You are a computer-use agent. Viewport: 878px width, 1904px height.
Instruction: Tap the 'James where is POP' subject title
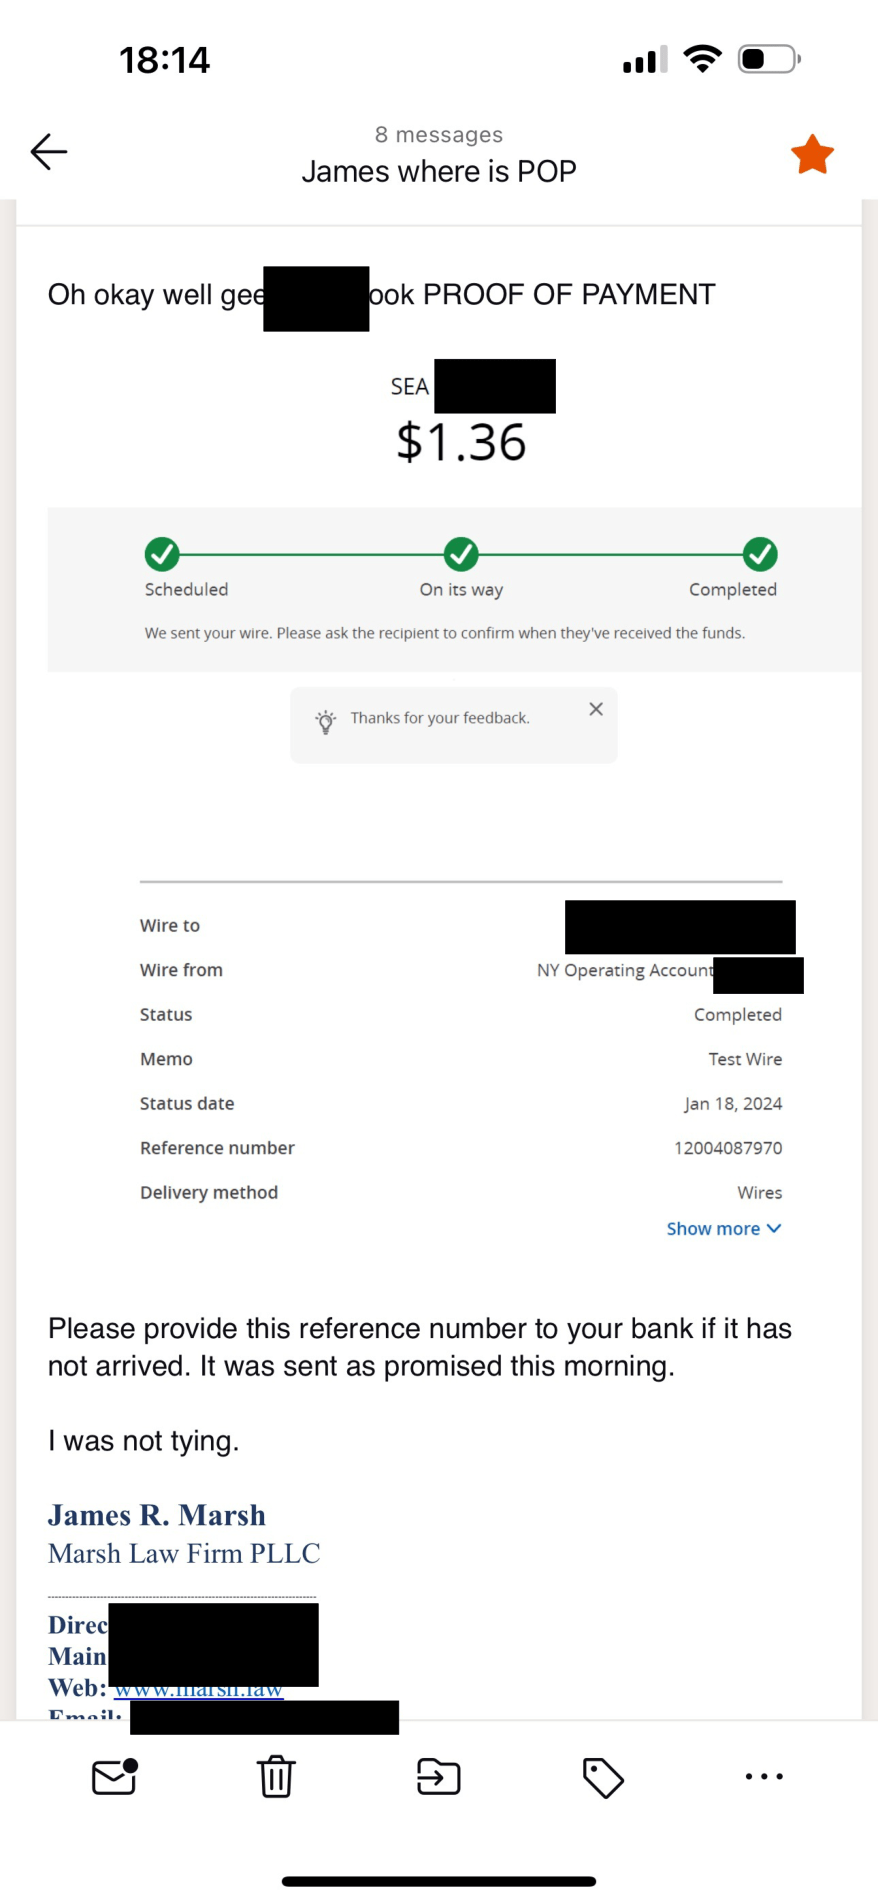(439, 172)
